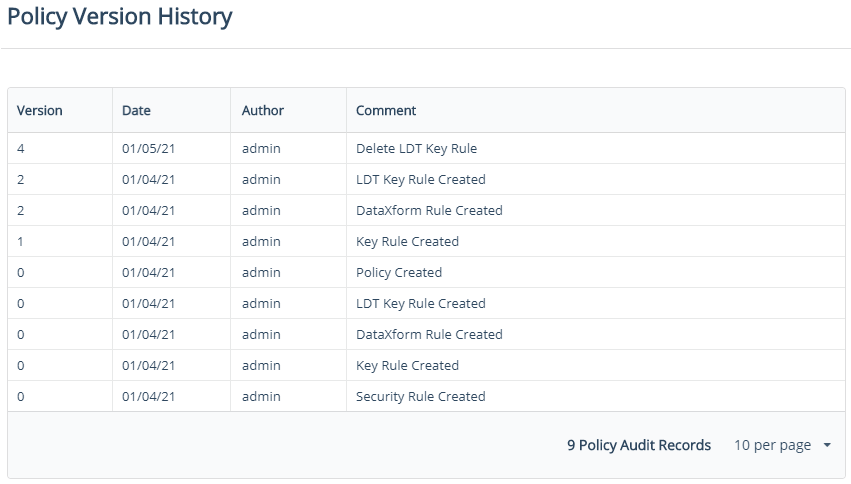Select version 0 link for DataXform Rule Created
This screenshot has width=851, height=484.
click(21, 335)
